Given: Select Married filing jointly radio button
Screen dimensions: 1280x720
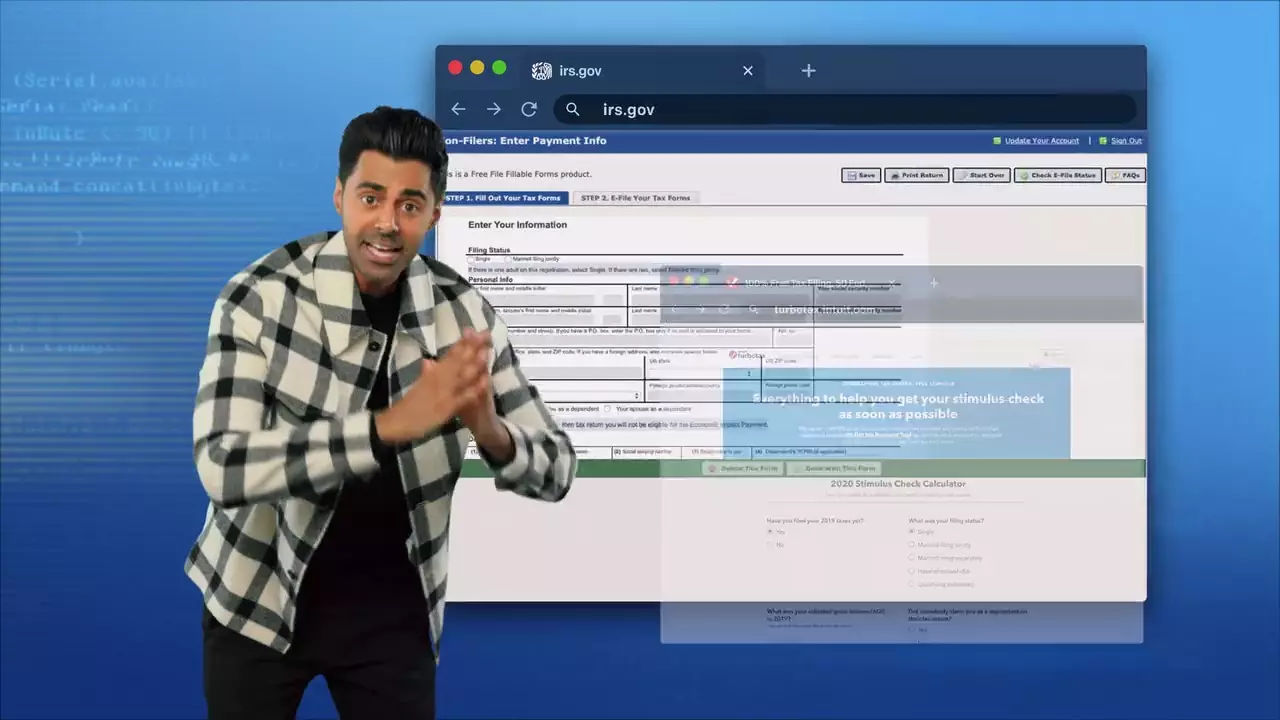Looking at the screenshot, I should click(x=508, y=259).
